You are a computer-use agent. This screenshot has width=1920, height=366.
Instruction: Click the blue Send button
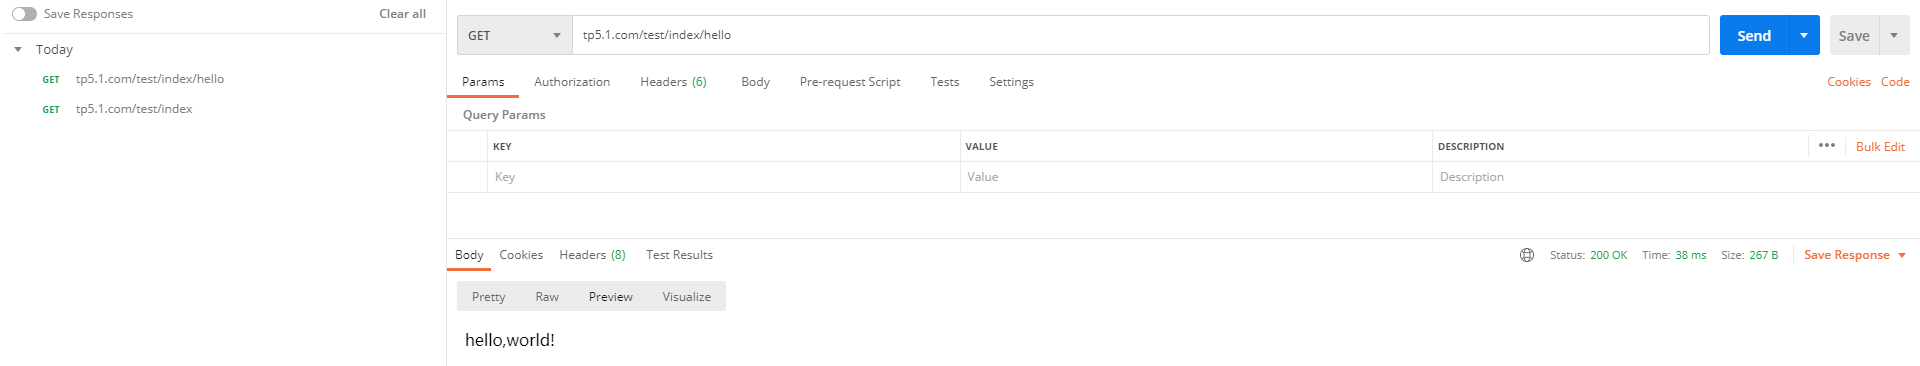(1754, 35)
